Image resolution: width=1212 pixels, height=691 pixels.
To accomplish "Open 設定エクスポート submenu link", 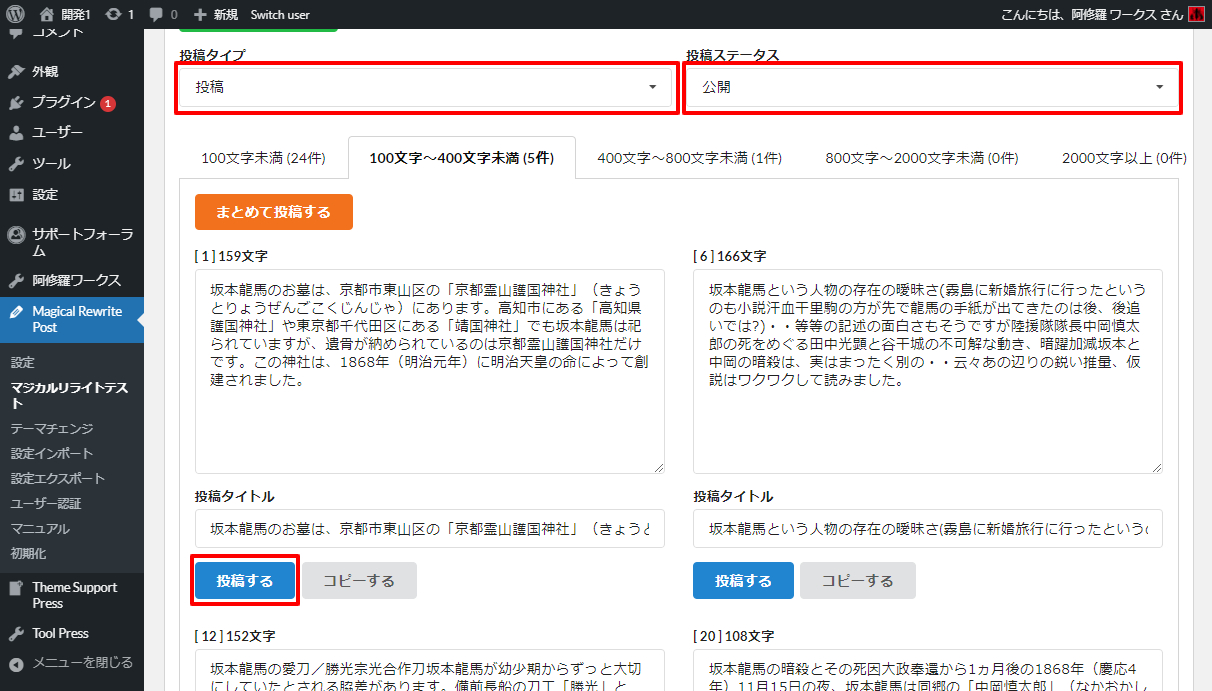I will point(58,478).
